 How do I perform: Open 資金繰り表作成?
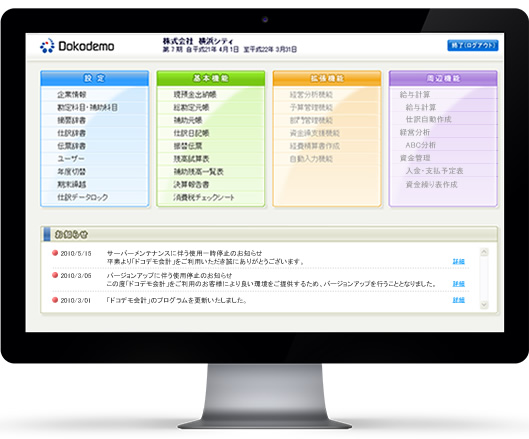[431, 185]
